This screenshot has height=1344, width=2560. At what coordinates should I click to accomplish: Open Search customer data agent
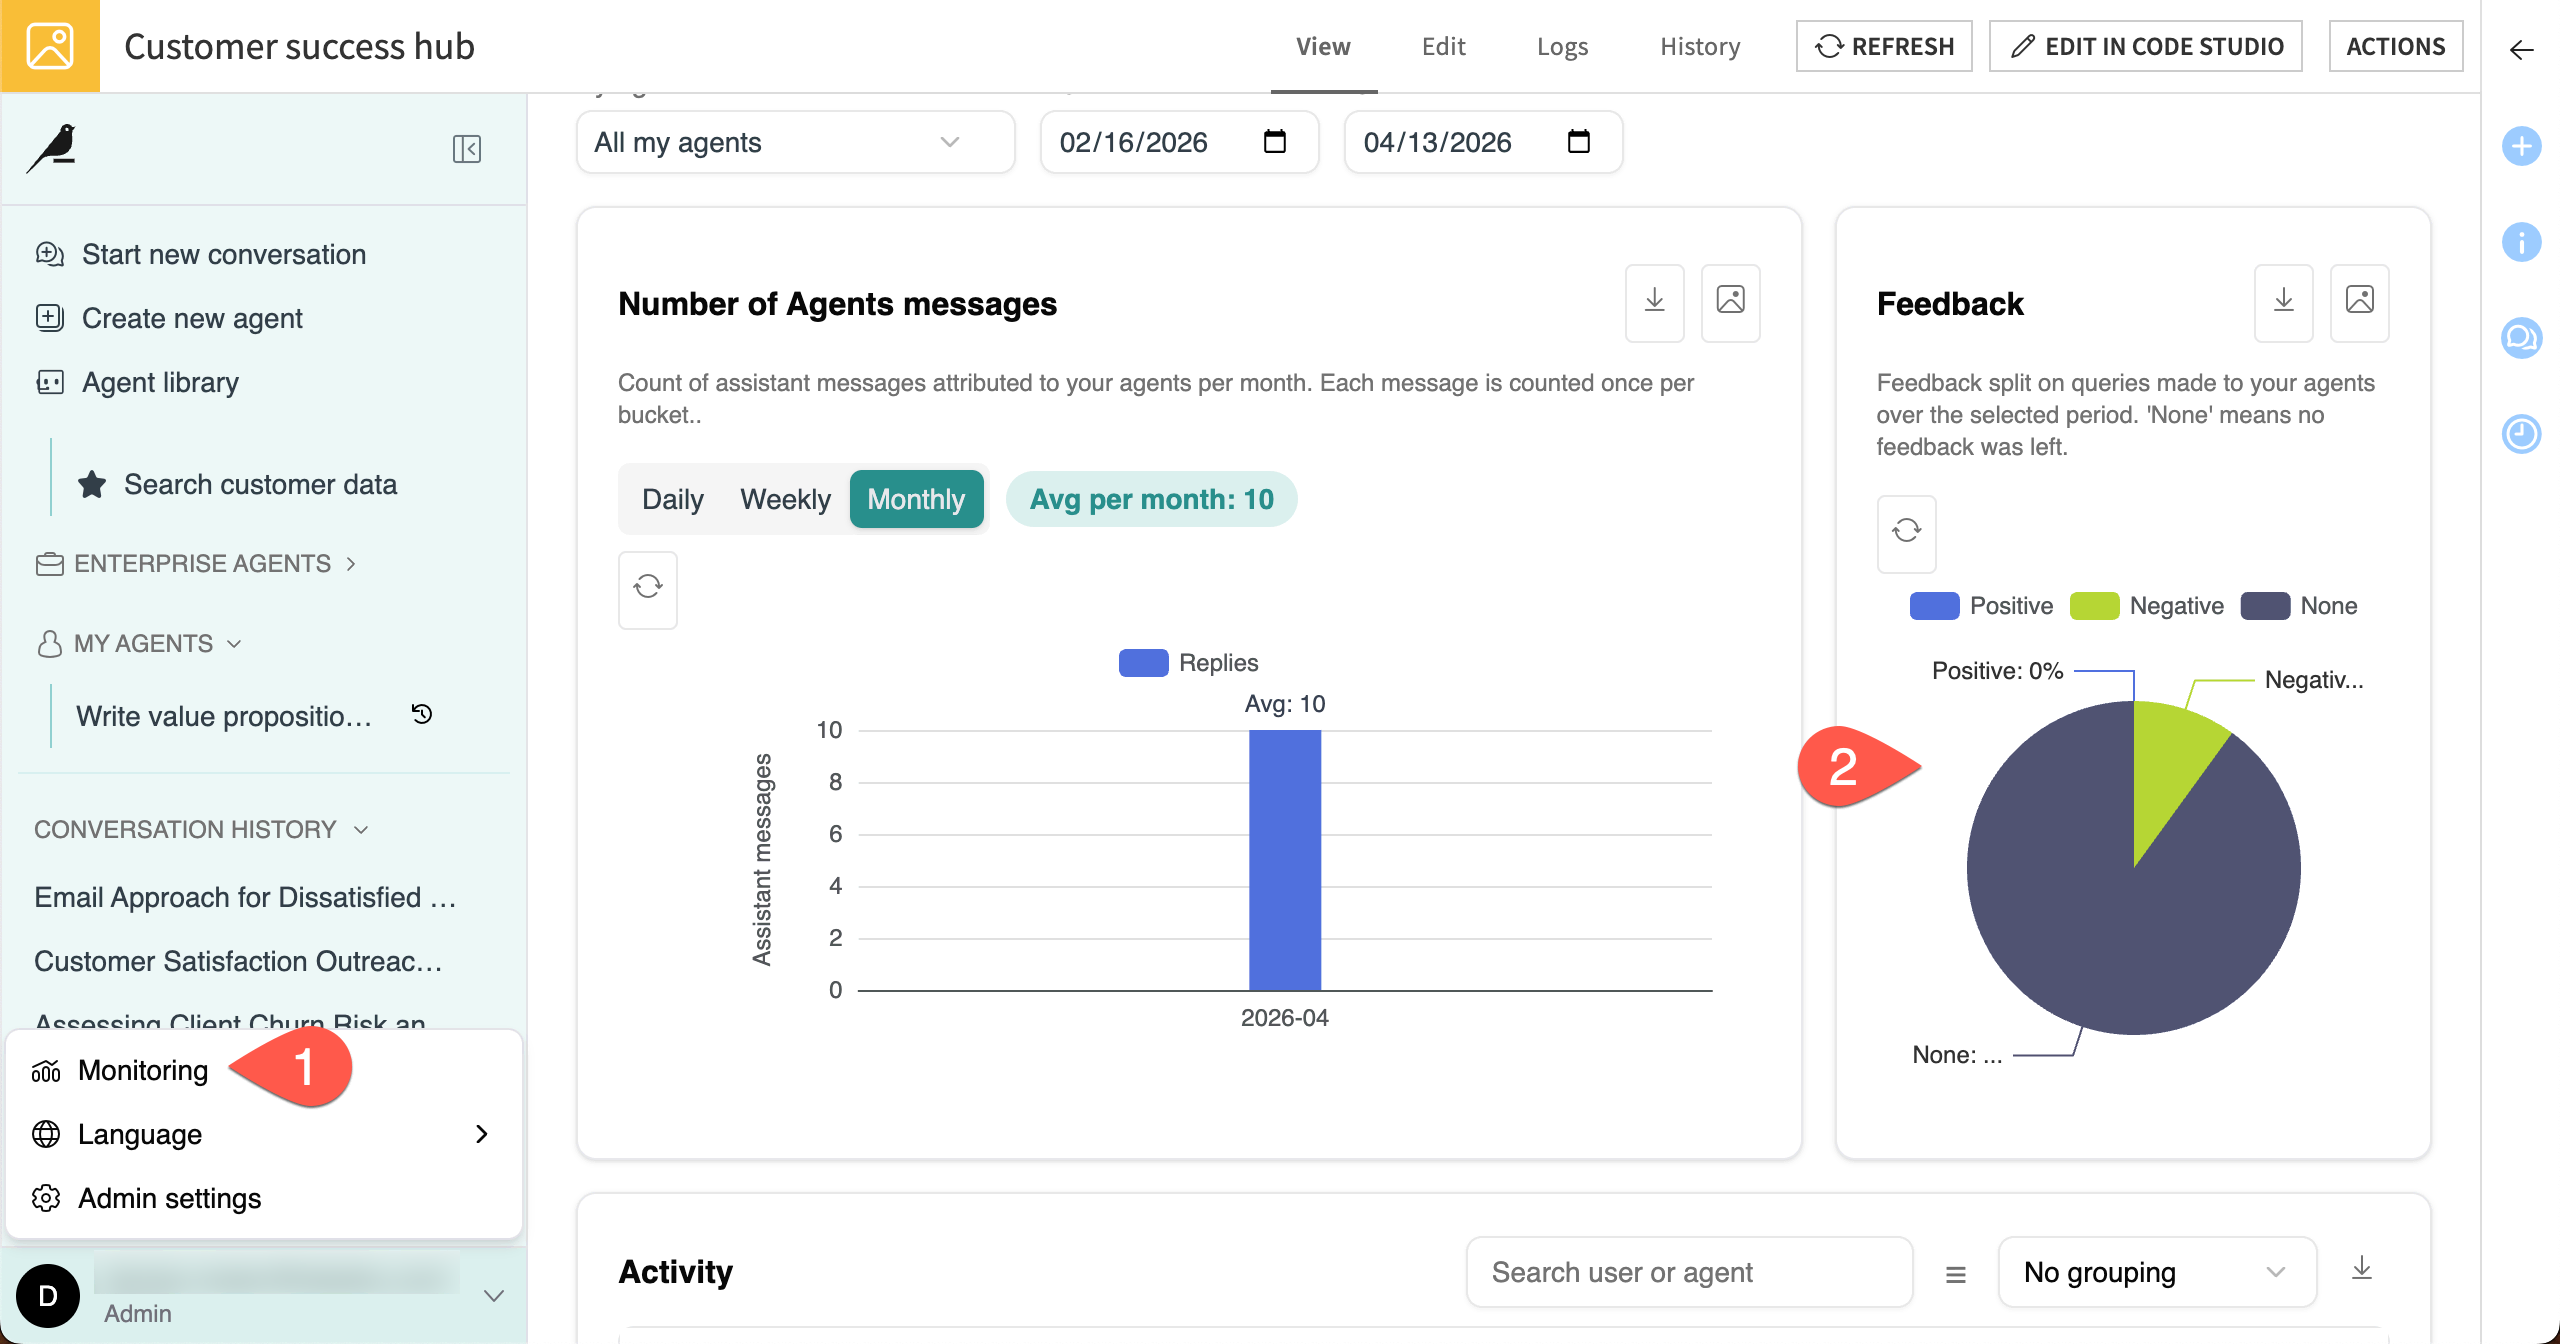click(260, 485)
